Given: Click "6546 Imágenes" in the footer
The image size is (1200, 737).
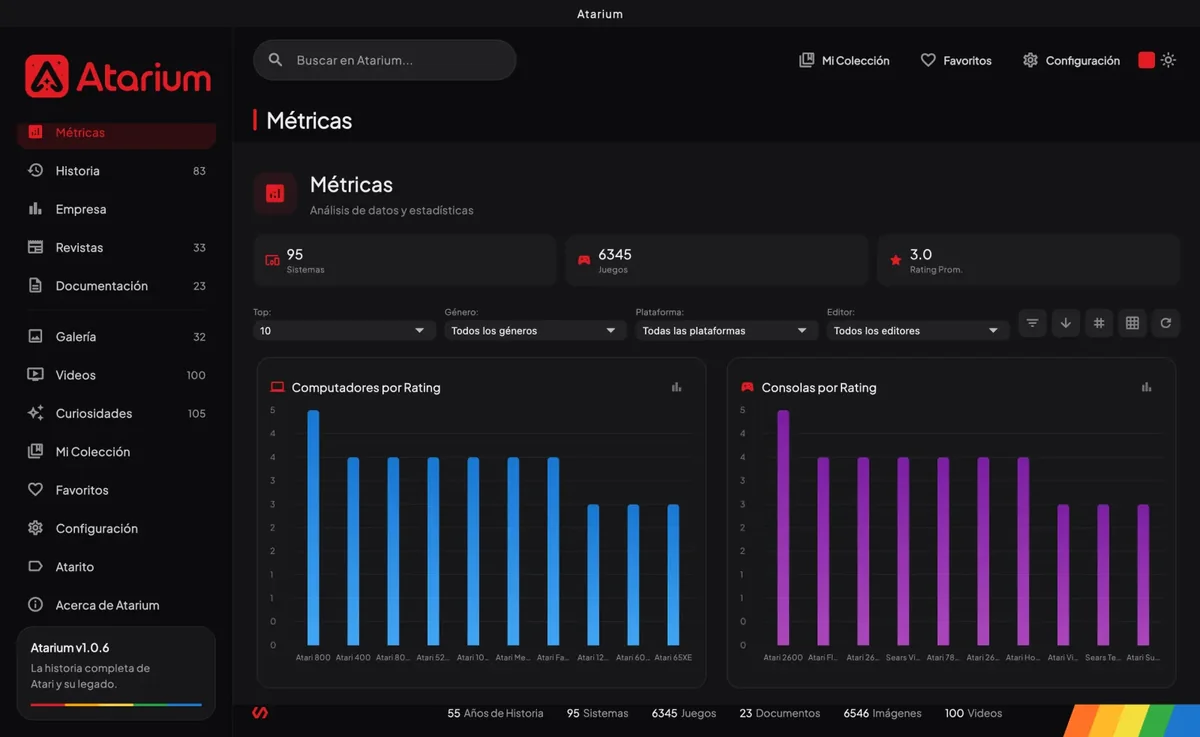Looking at the screenshot, I should (883, 713).
